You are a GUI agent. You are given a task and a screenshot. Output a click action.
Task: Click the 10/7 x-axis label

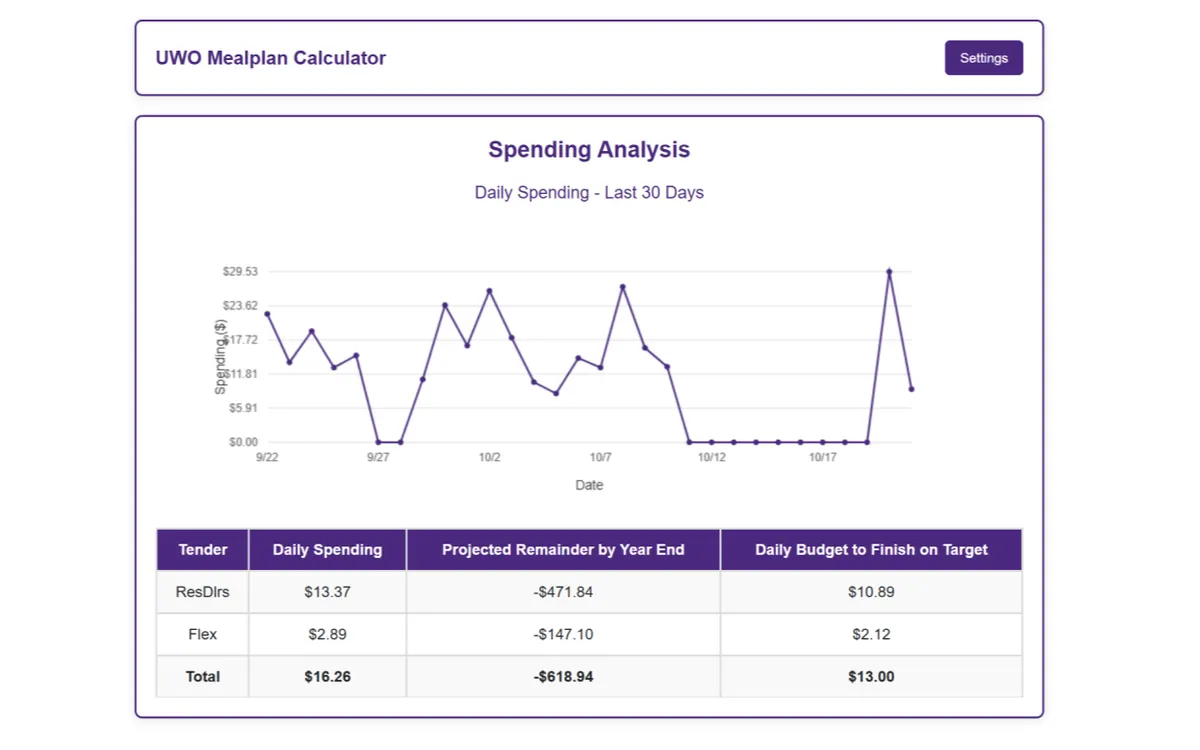tap(600, 457)
